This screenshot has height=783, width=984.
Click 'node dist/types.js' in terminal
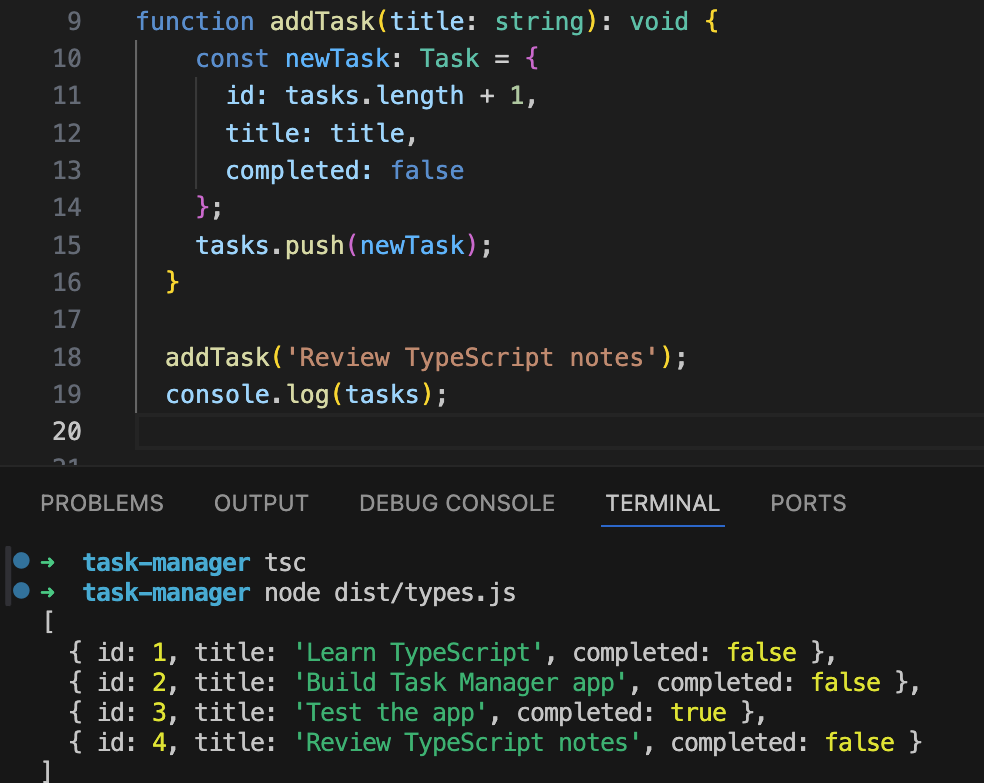point(390,593)
